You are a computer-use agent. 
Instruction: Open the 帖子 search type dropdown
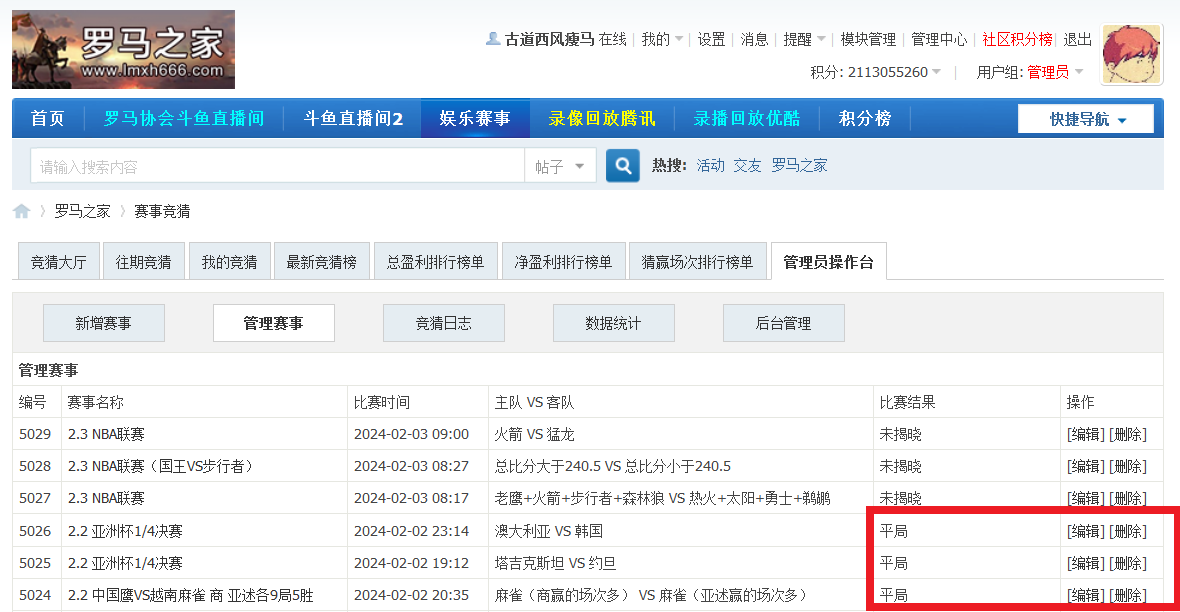[560, 165]
